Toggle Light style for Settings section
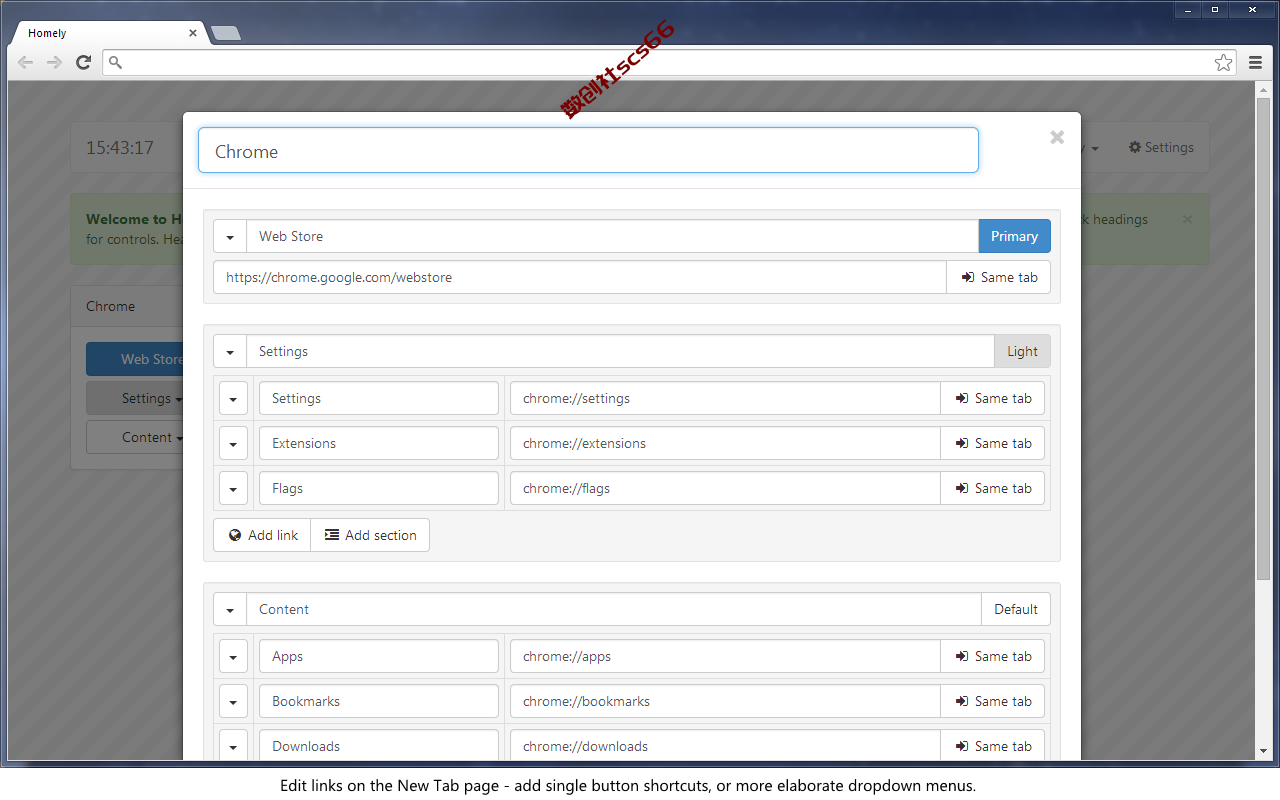Image resolution: width=1280 pixels, height=800 pixels. [x=1022, y=351]
